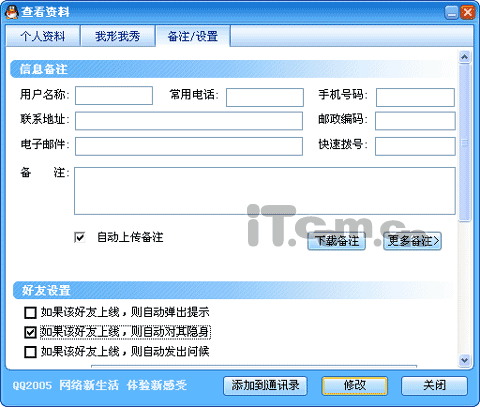Click the 修改 button
Viewport: 480px width, 407px height.
(x=355, y=386)
